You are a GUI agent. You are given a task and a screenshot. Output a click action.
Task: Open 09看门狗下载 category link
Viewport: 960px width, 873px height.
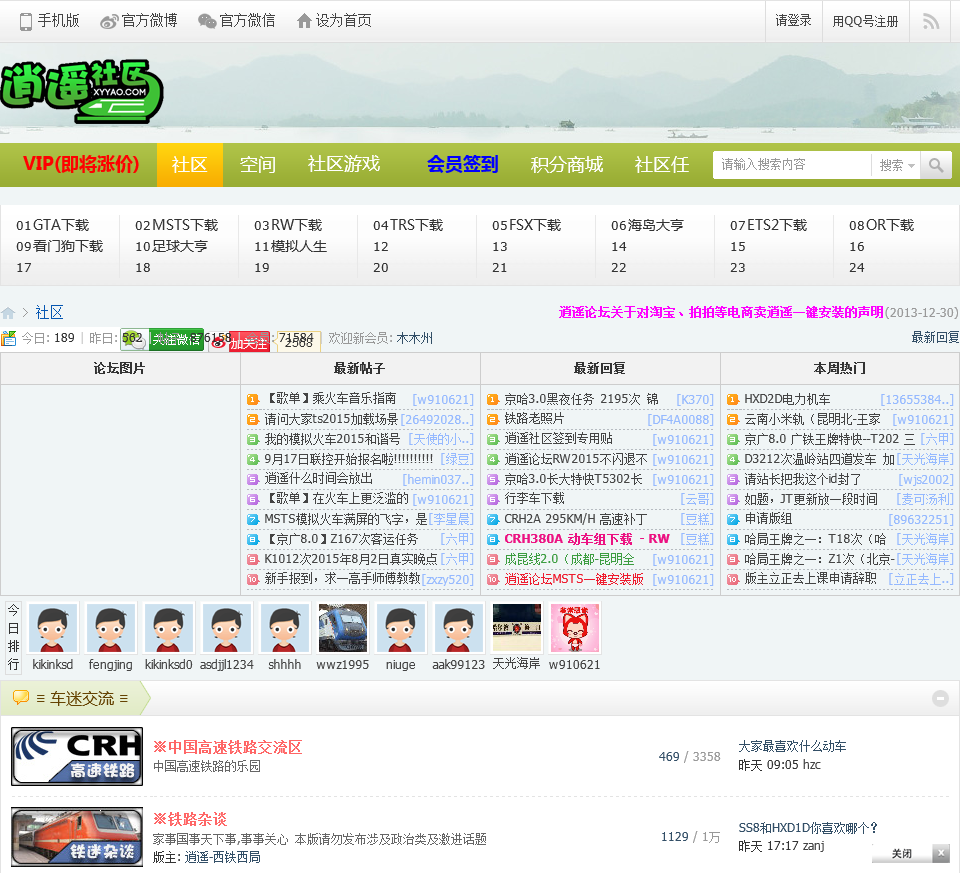point(59,246)
